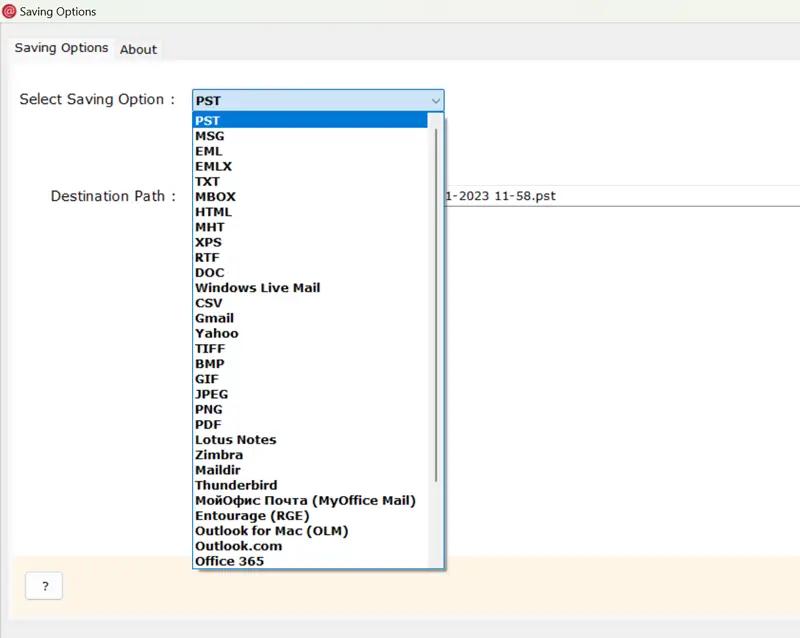Select PST from the saving option list
This screenshot has height=638, width=800.
(x=310, y=120)
